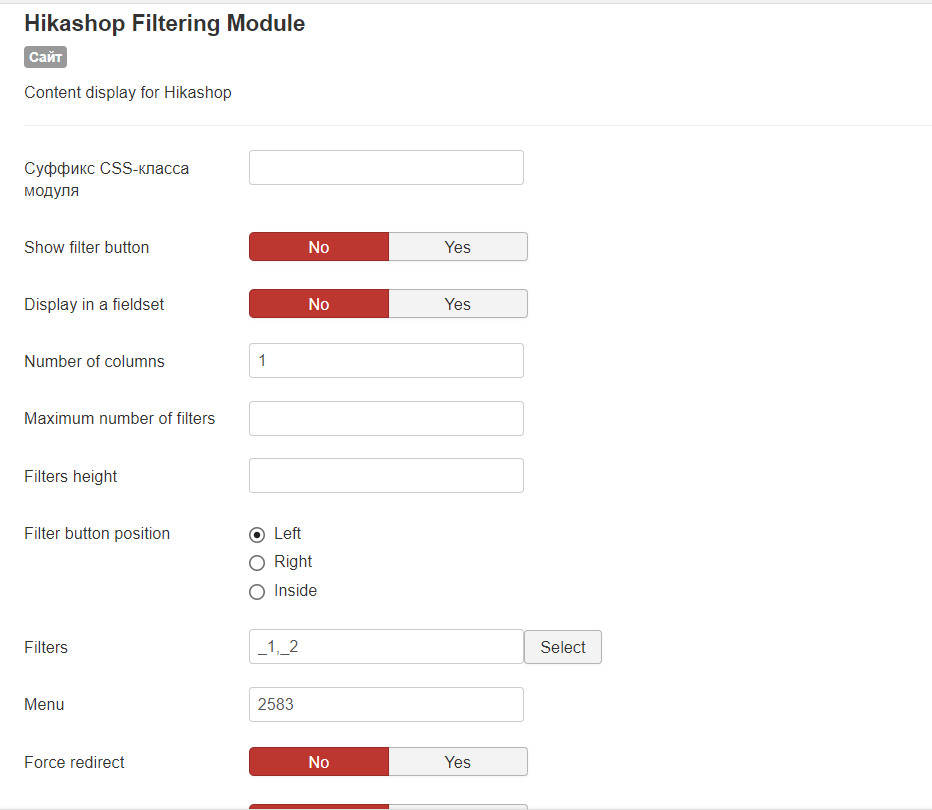Viewport: 932px width, 810px height.
Task: Click the Filters text field
Action: pyautogui.click(x=386, y=647)
